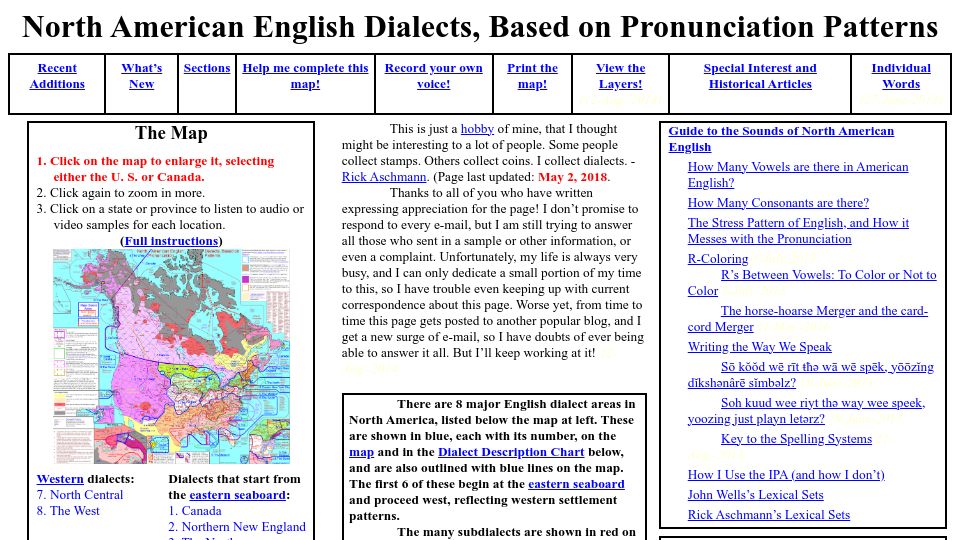Go to Sections link
The height and width of the screenshot is (540, 960).
click(x=207, y=68)
